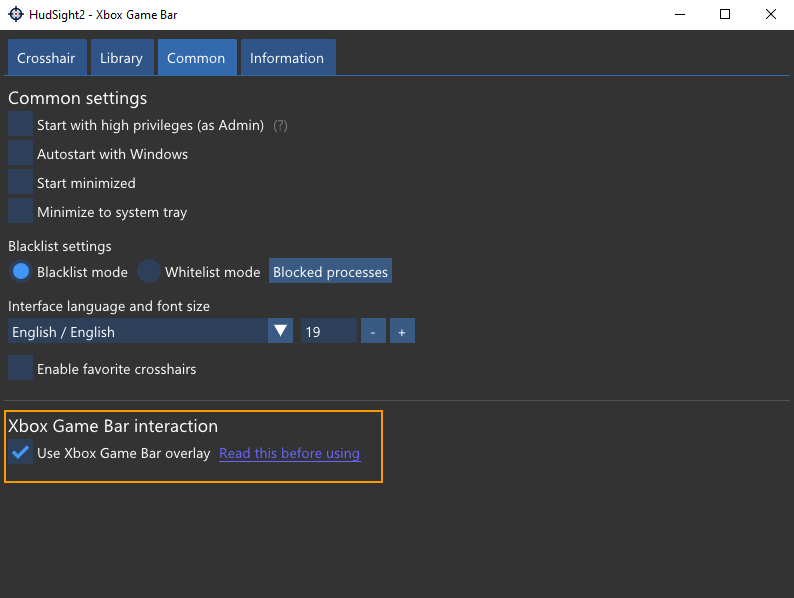This screenshot has width=794, height=598.
Task: Uncheck Use Xbox Game Bar overlay
Action: pyautogui.click(x=20, y=452)
